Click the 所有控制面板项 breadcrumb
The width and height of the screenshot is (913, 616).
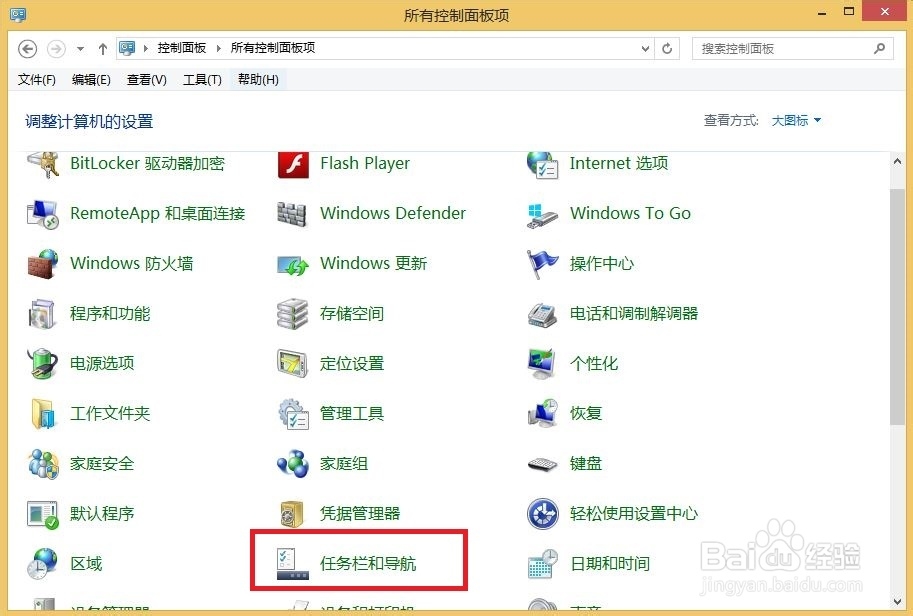(273, 48)
